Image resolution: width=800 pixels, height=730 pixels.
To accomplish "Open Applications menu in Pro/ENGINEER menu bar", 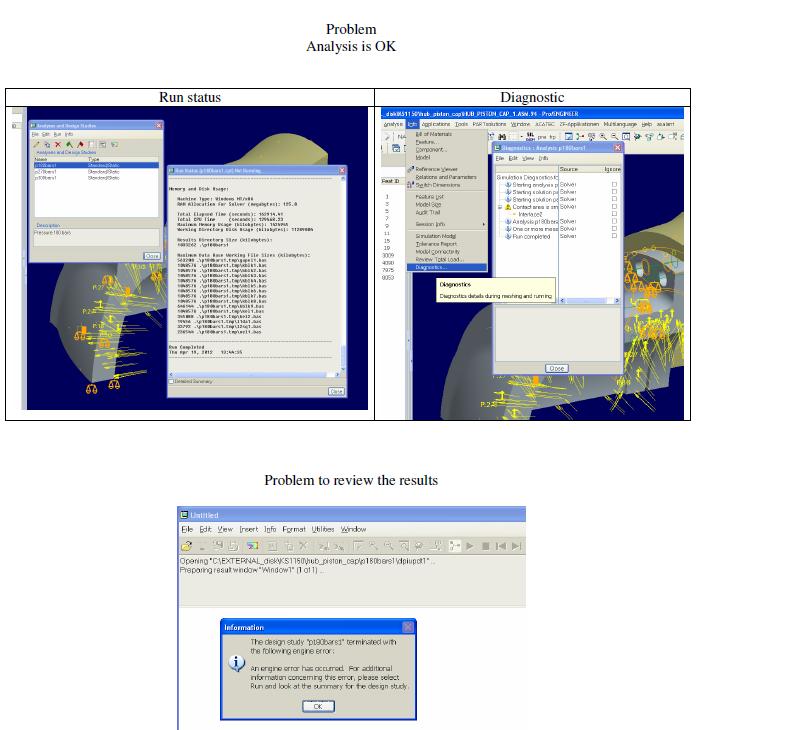I will 435,124.
